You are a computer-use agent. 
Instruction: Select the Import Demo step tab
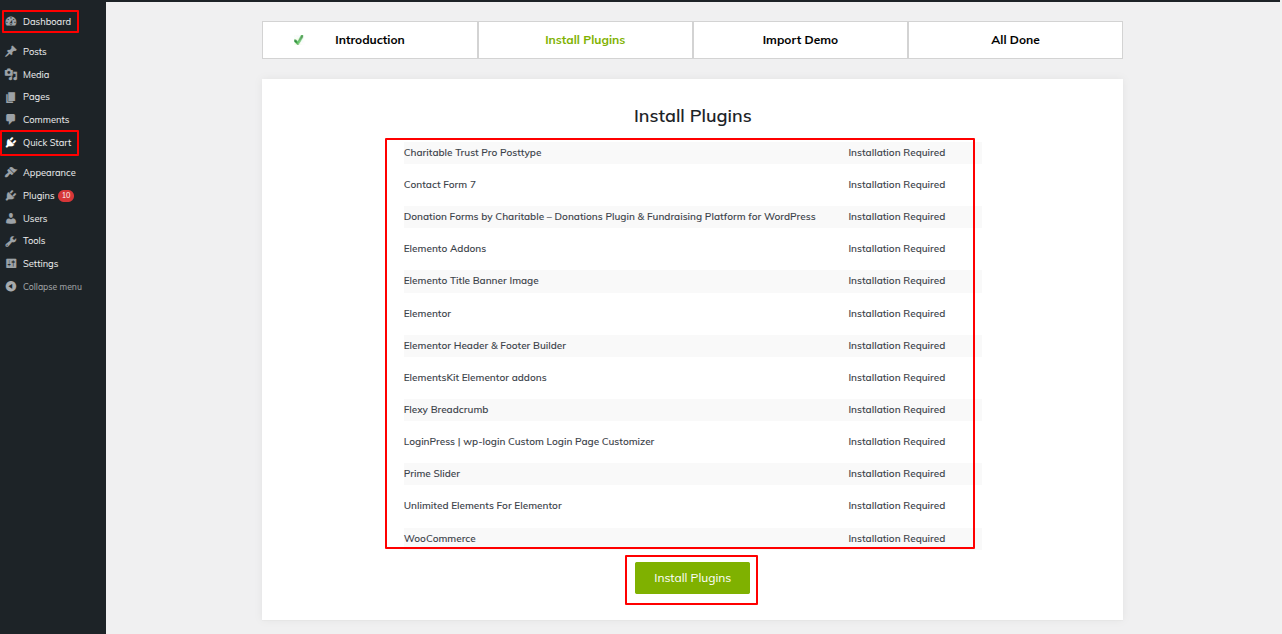800,40
